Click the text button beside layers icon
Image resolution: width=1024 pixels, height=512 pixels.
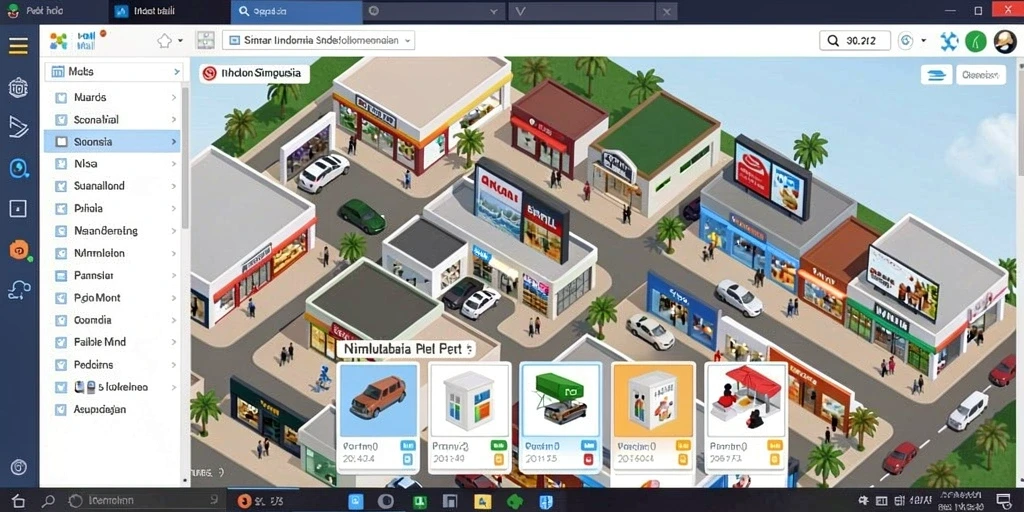coord(981,75)
